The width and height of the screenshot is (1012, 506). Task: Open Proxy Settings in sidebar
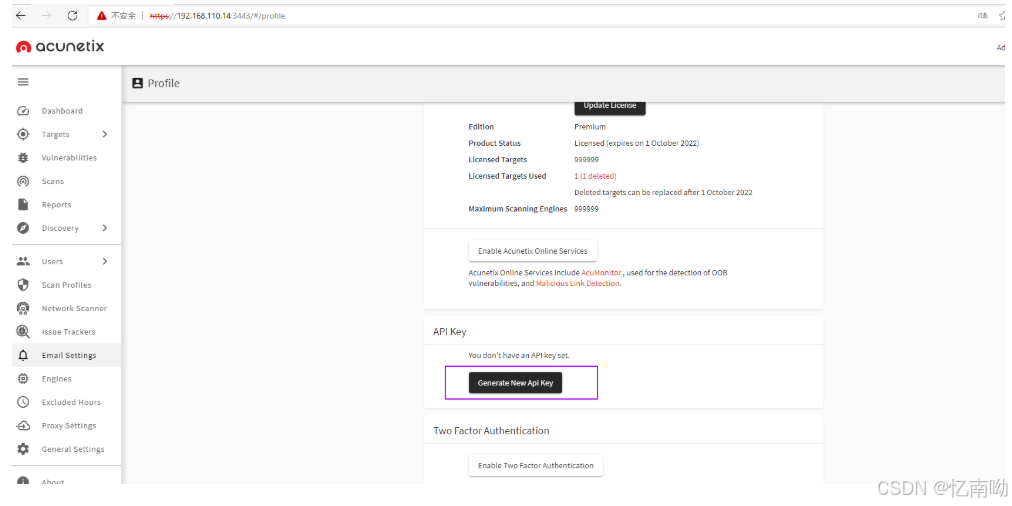pyautogui.click(x=66, y=426)
